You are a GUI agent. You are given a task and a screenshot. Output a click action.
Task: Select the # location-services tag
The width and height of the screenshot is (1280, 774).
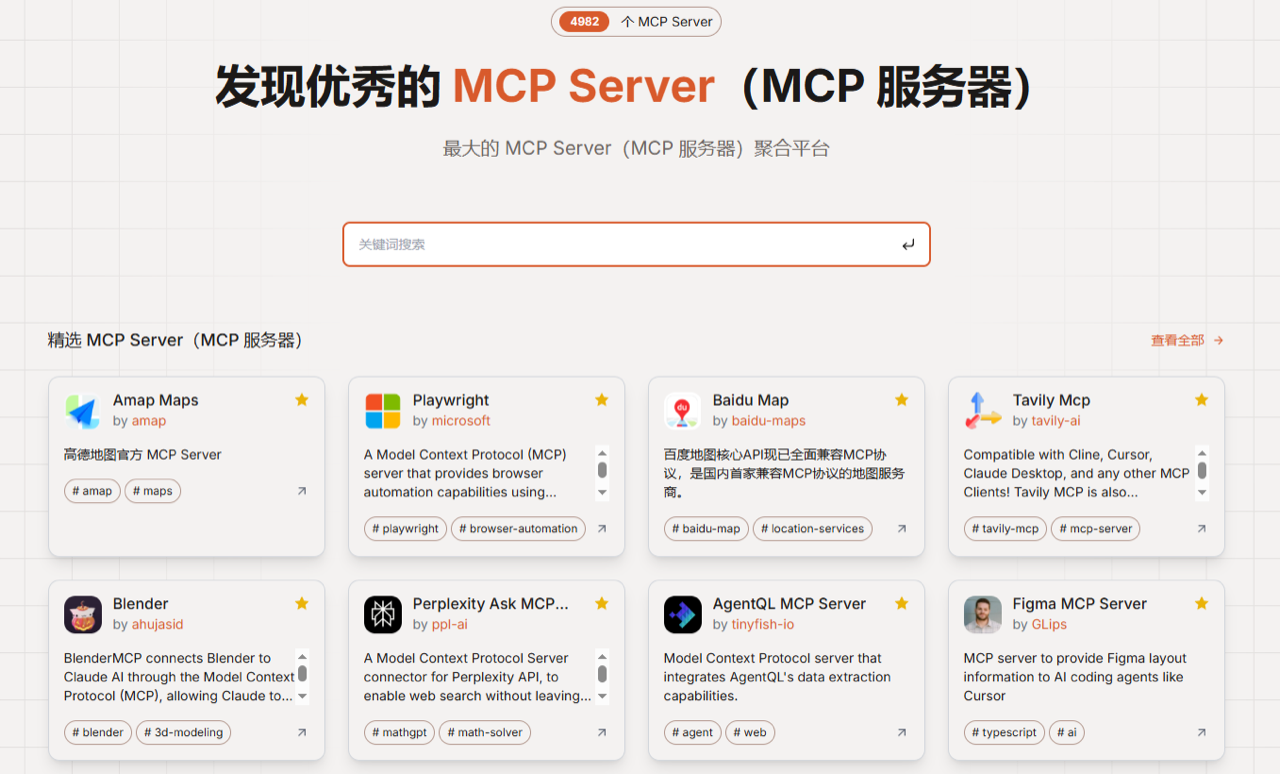[813, 529]
